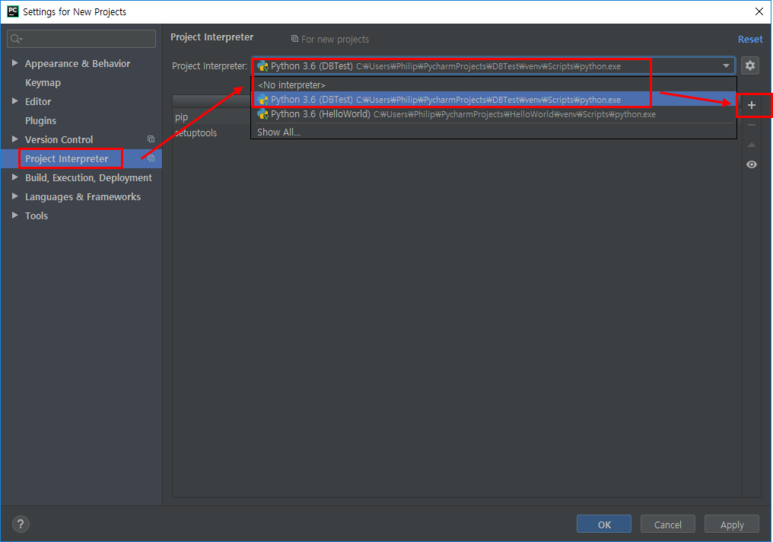Click the Python icon on the HelloWorld entry
The image size is (773, 542).
coord(263,114)
